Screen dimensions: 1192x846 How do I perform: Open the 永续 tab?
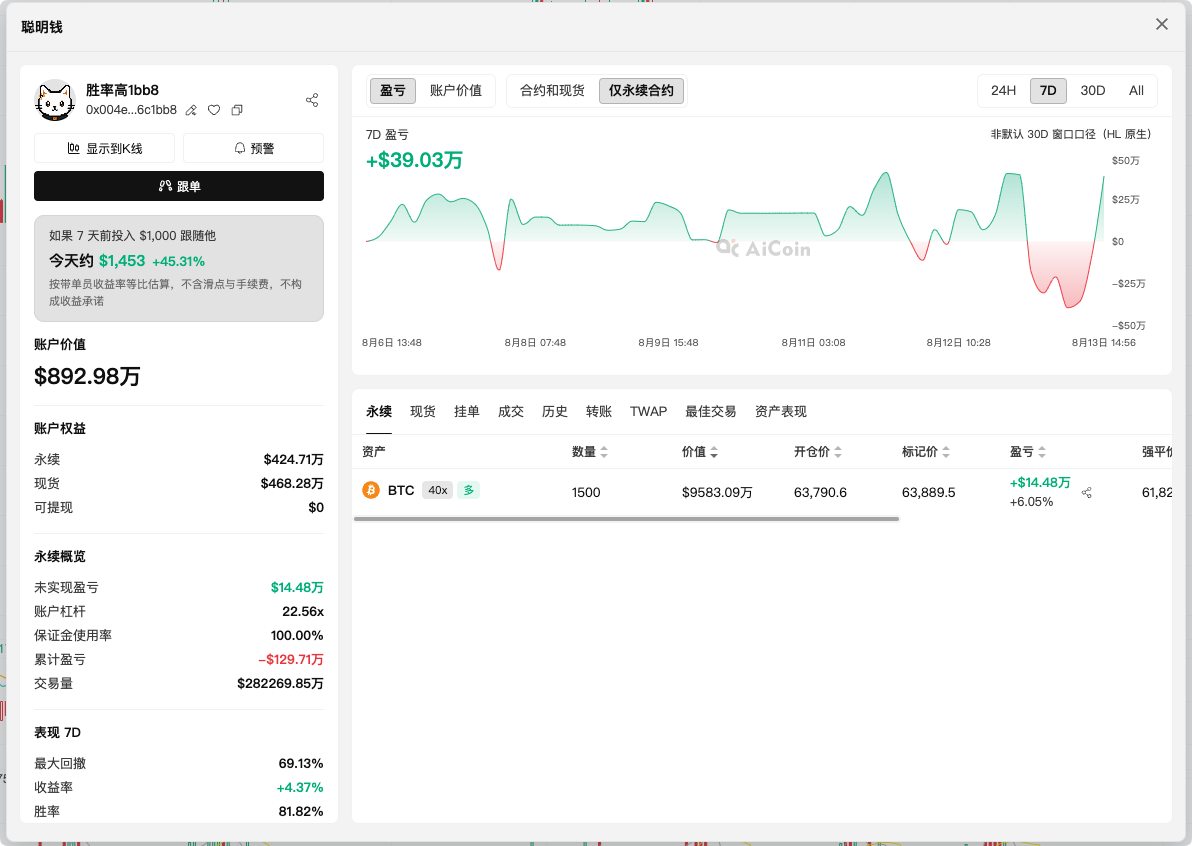click(379, 411)
